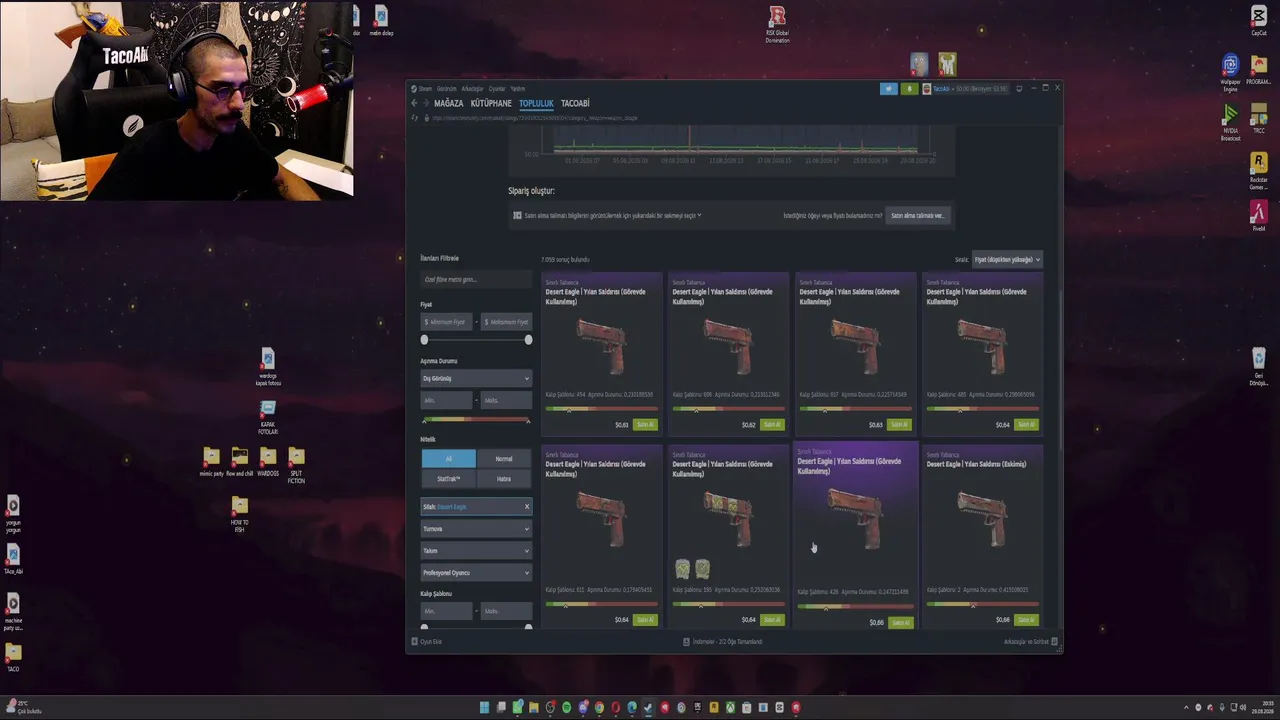Open the price sort order dropdown

click(x=1007, y=260)
